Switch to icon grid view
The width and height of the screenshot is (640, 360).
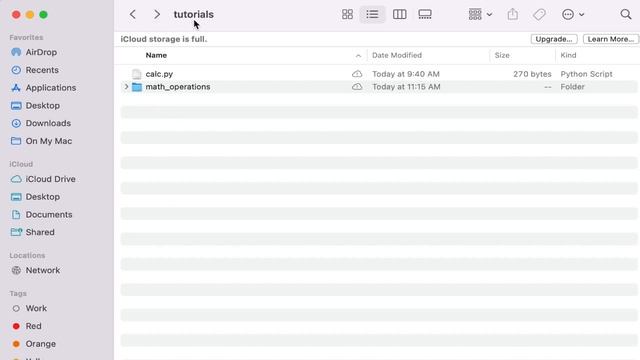pyautogui.click(x=347, y=14)
